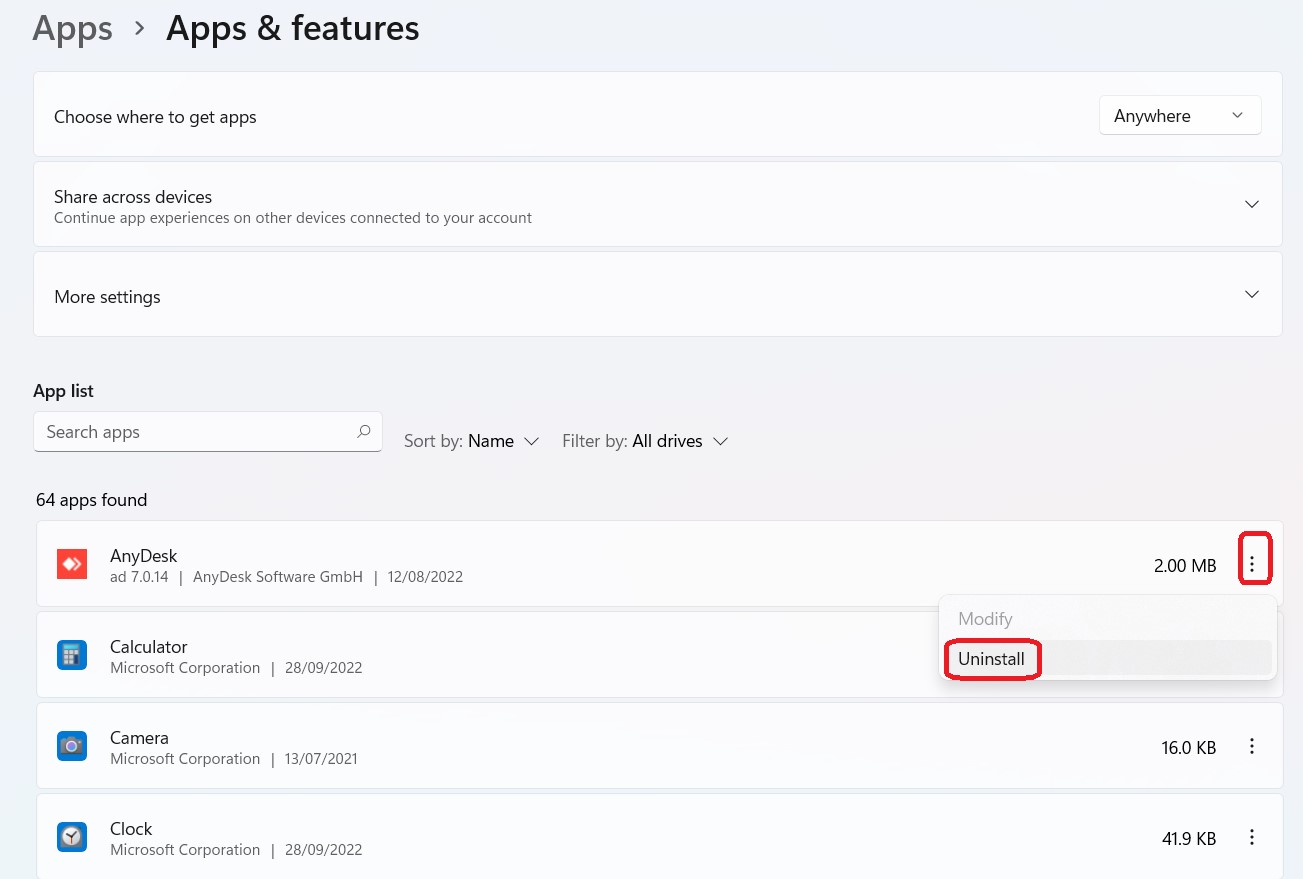Select the Calculator app entry name
Image resolution: width=1303 pixels, height=879 pixels.
click(149, 647)
